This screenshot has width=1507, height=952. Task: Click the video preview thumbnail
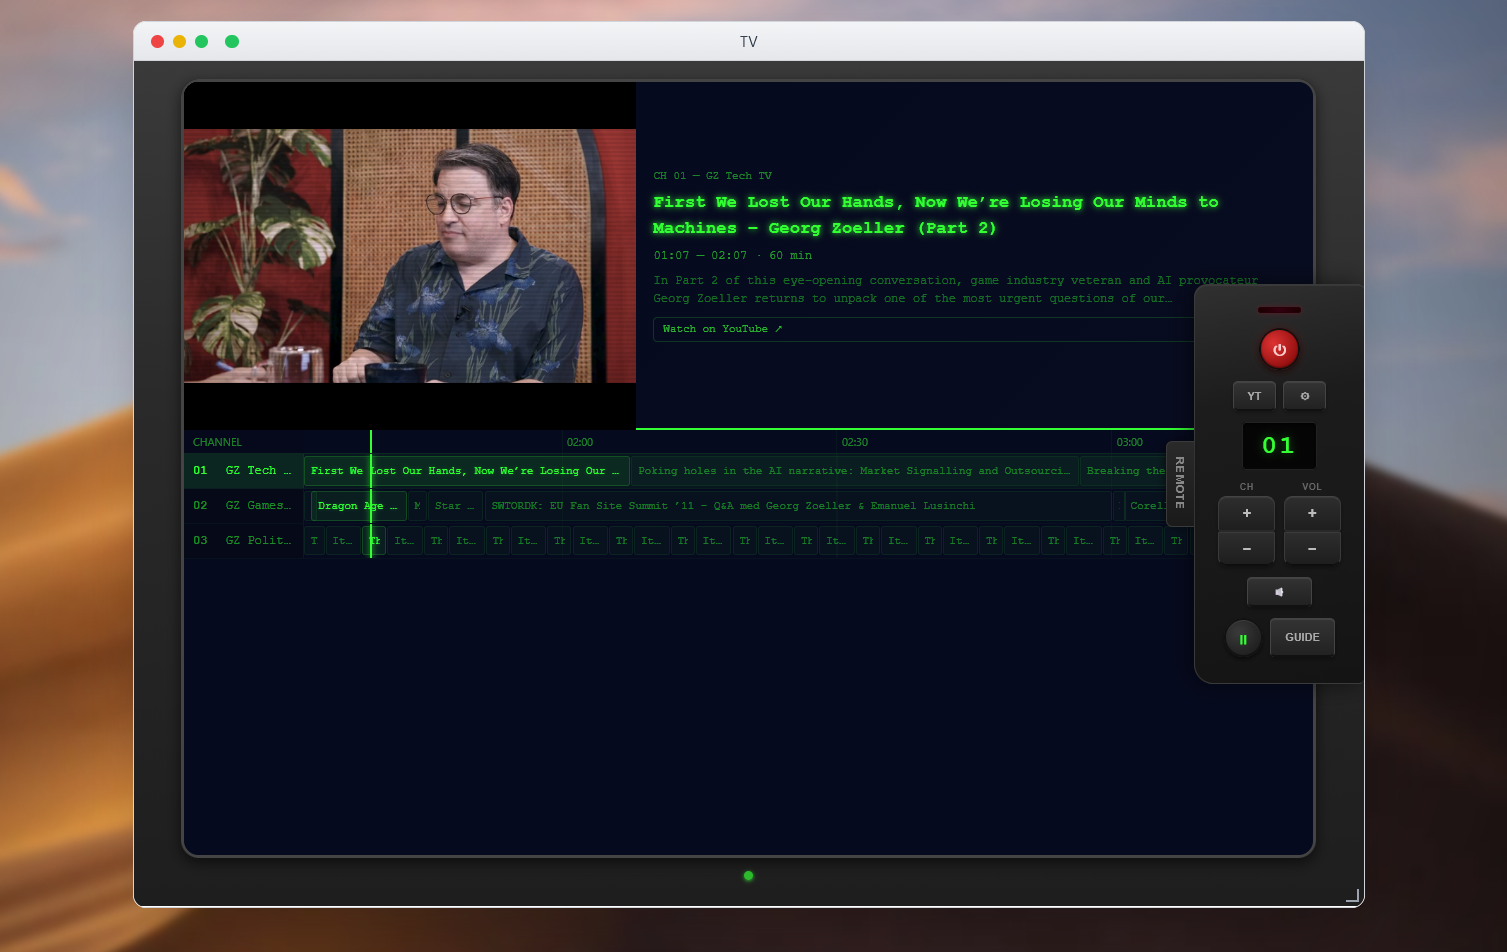tap(409, 256)
